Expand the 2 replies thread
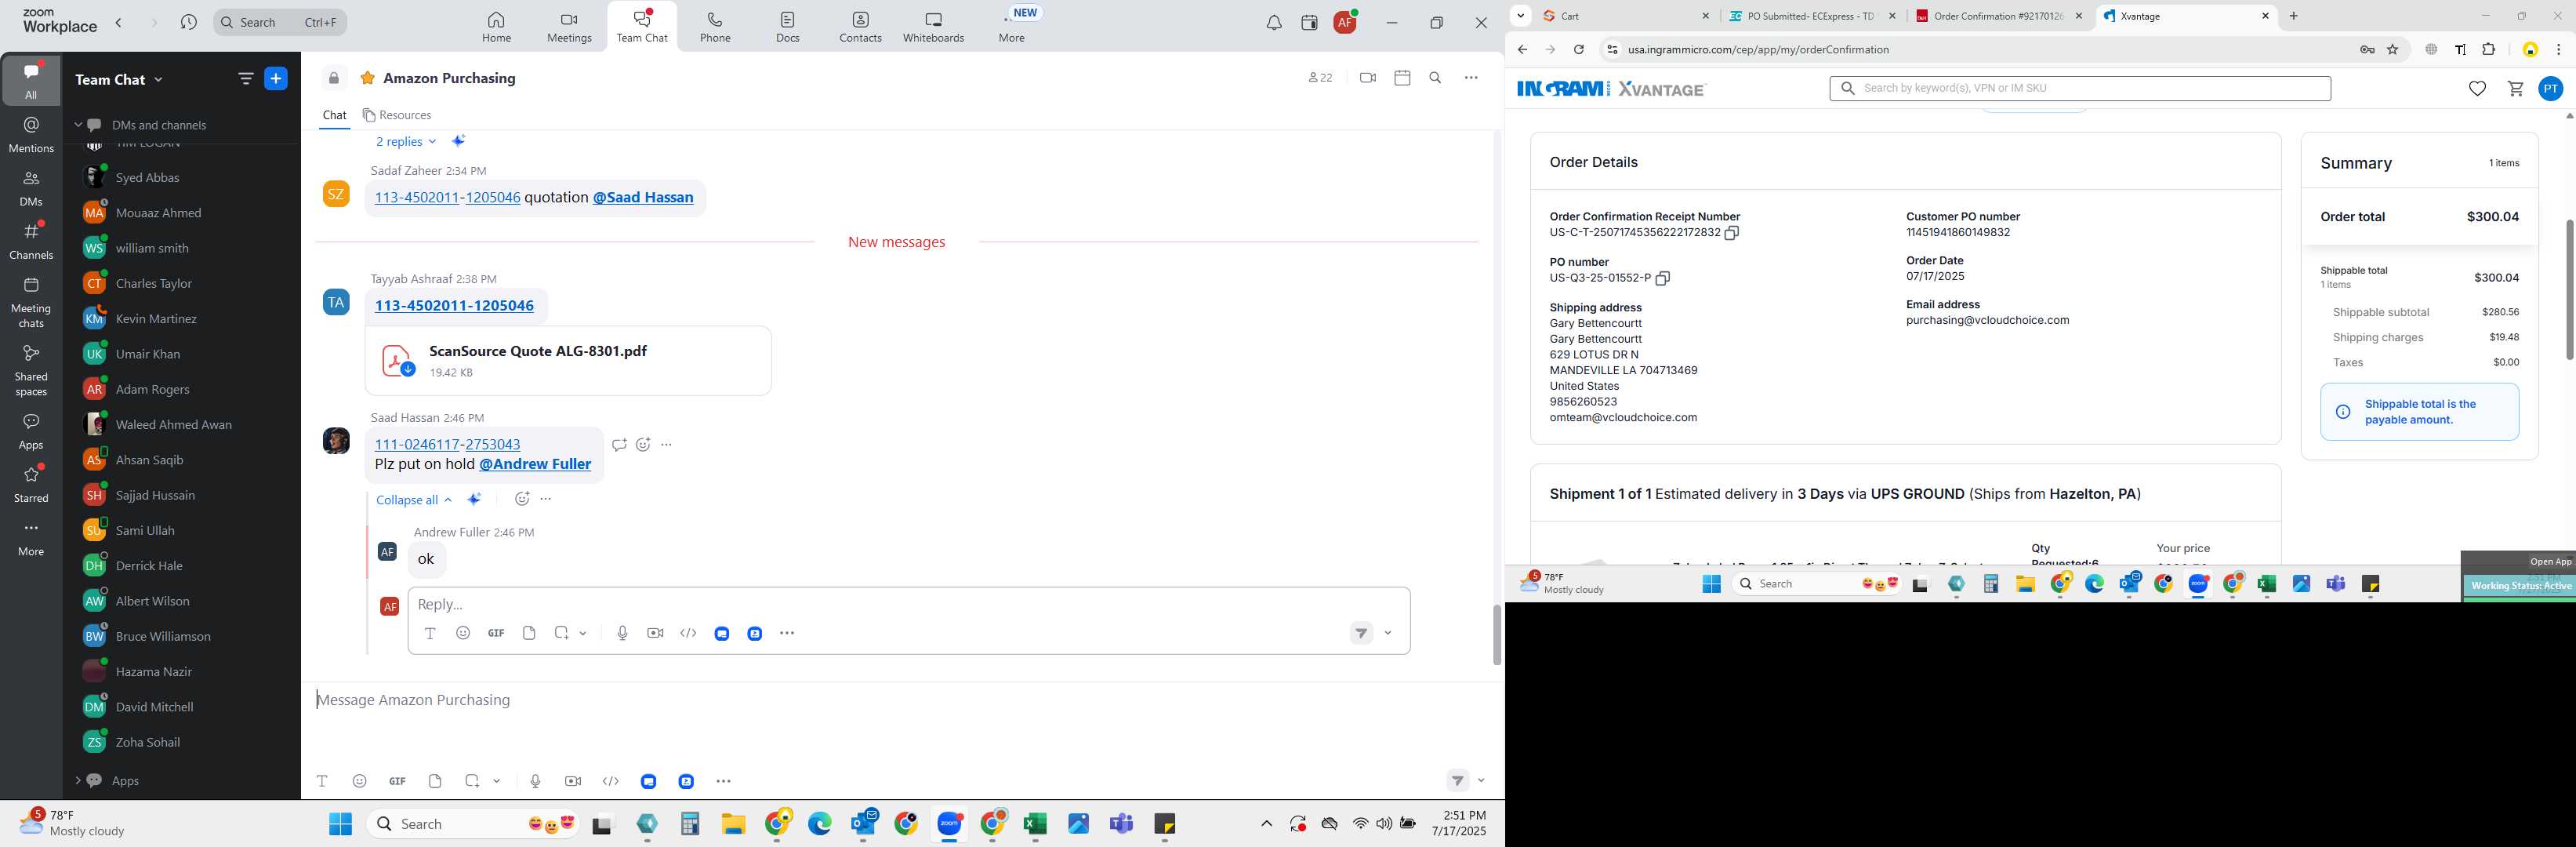 pos(406,142)
